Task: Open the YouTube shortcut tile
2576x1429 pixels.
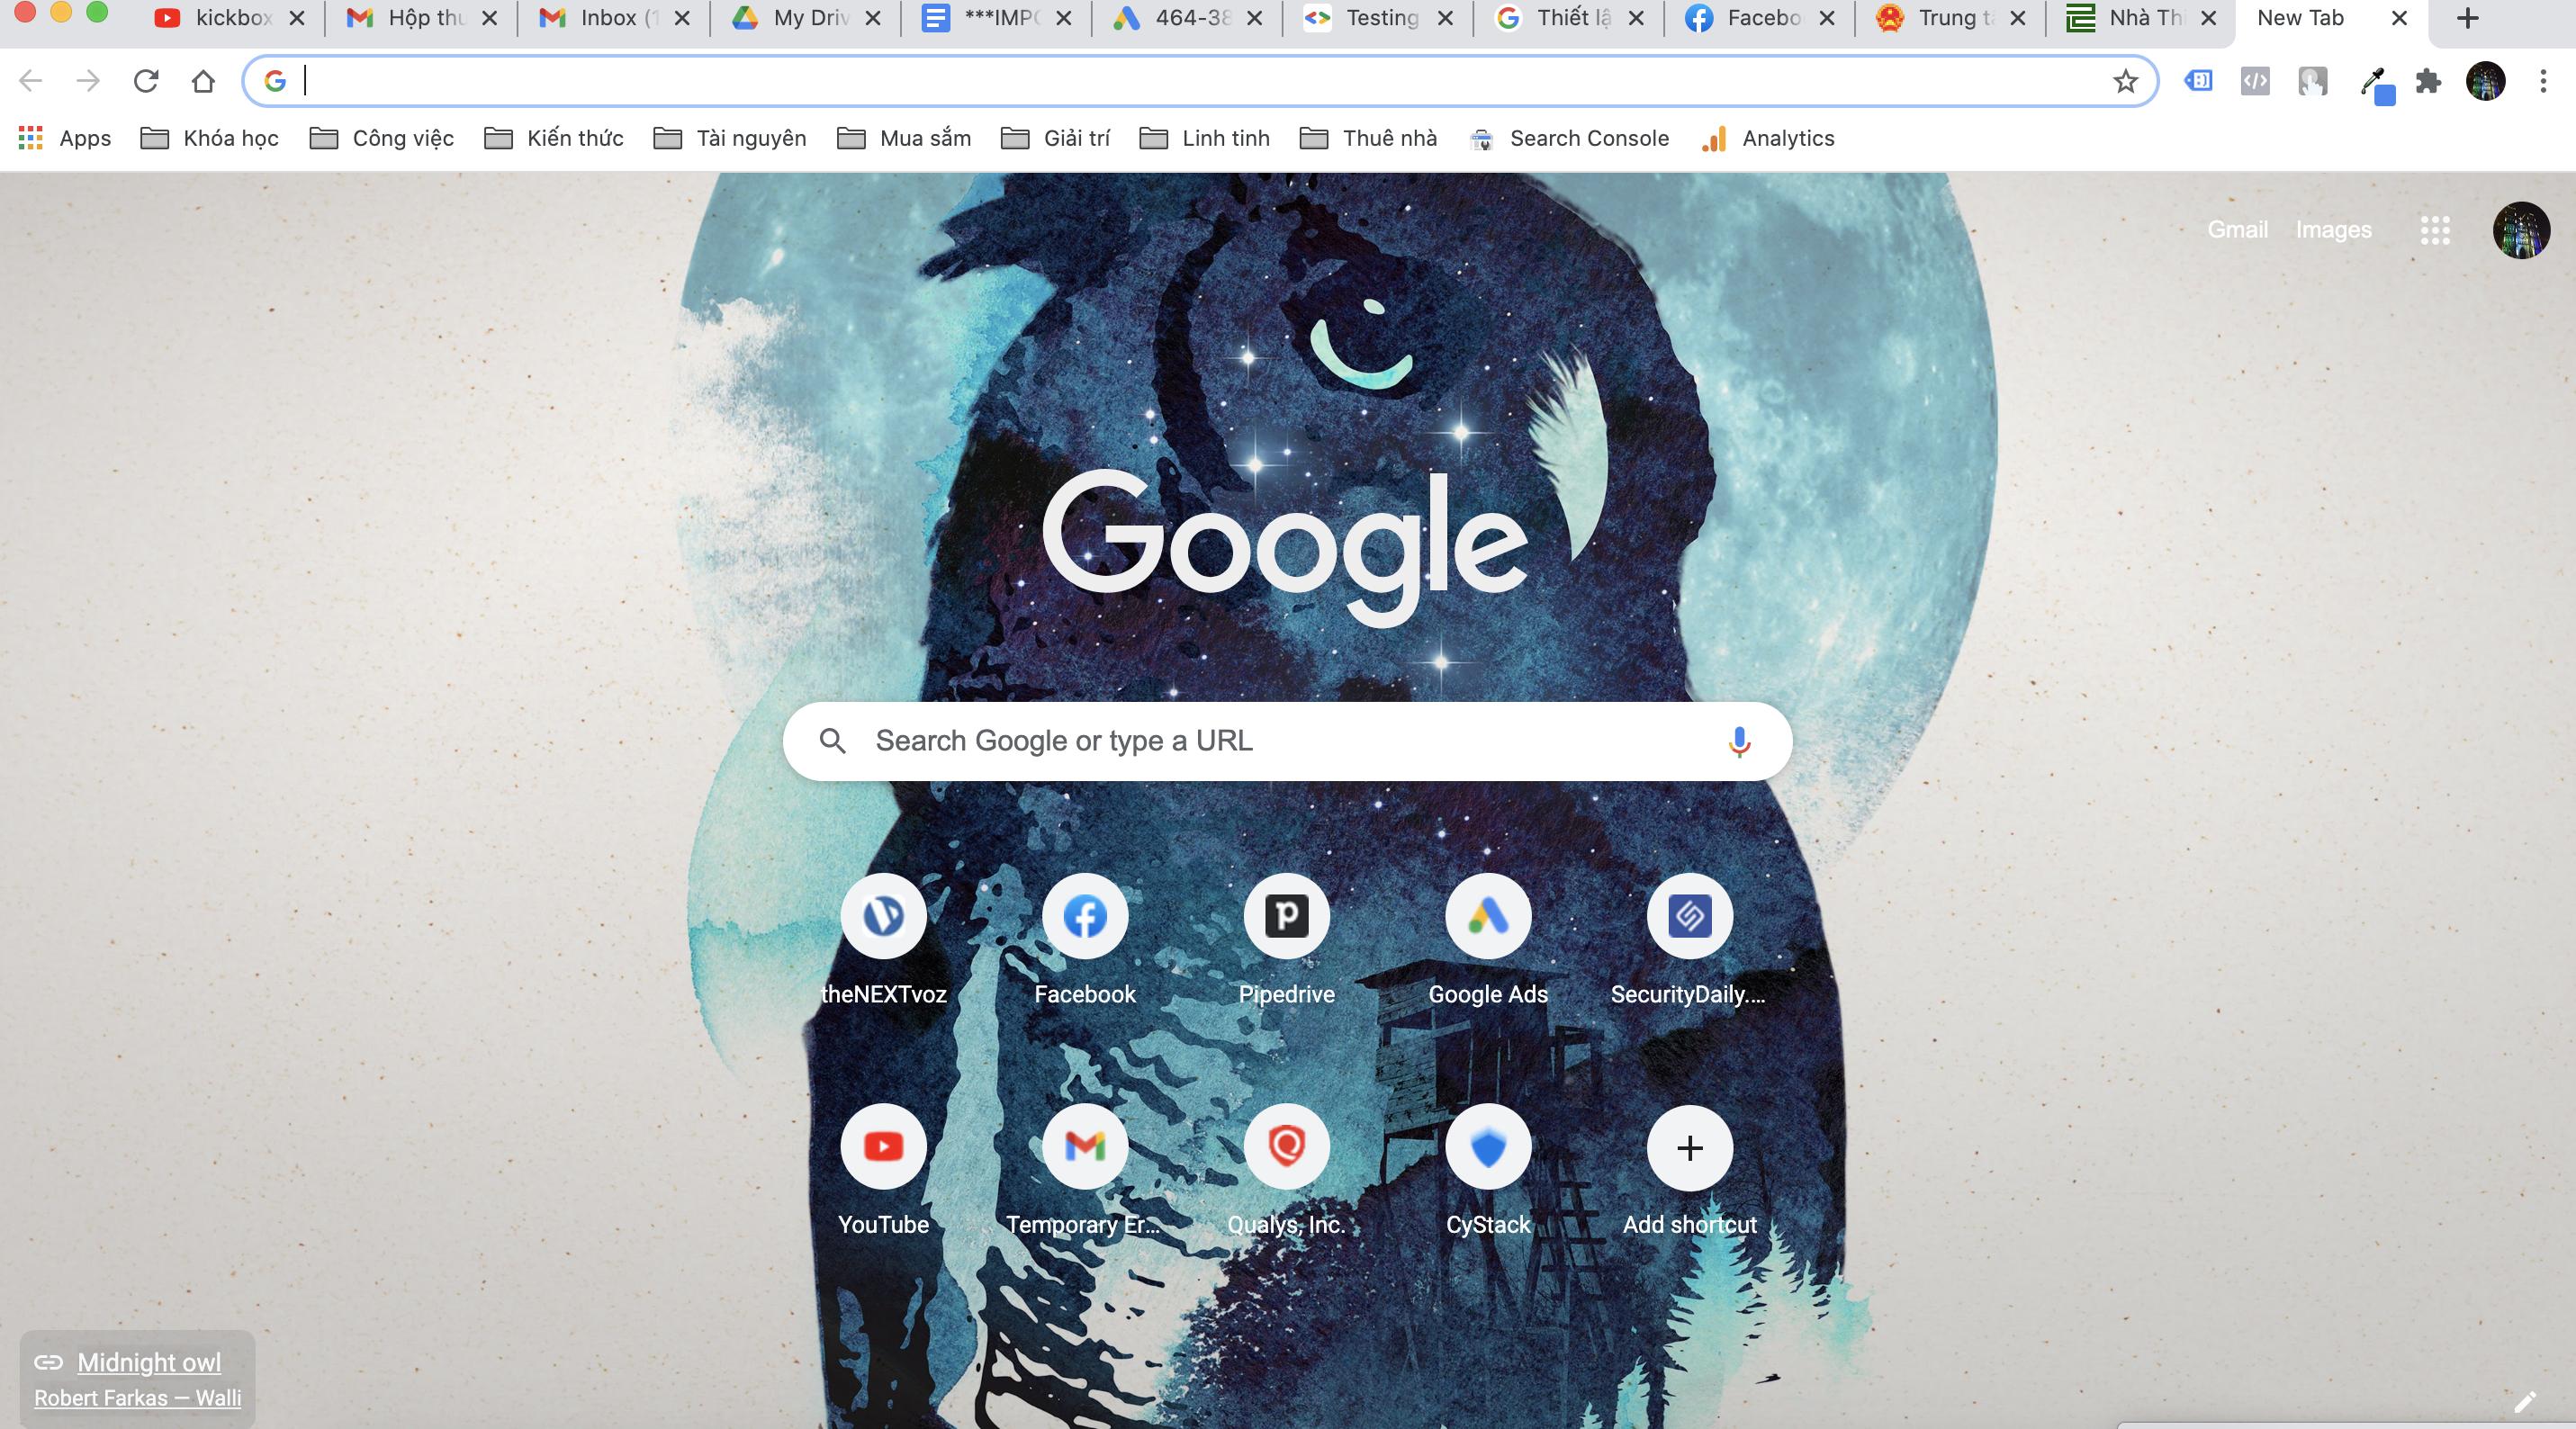Action: [883, 1170]
